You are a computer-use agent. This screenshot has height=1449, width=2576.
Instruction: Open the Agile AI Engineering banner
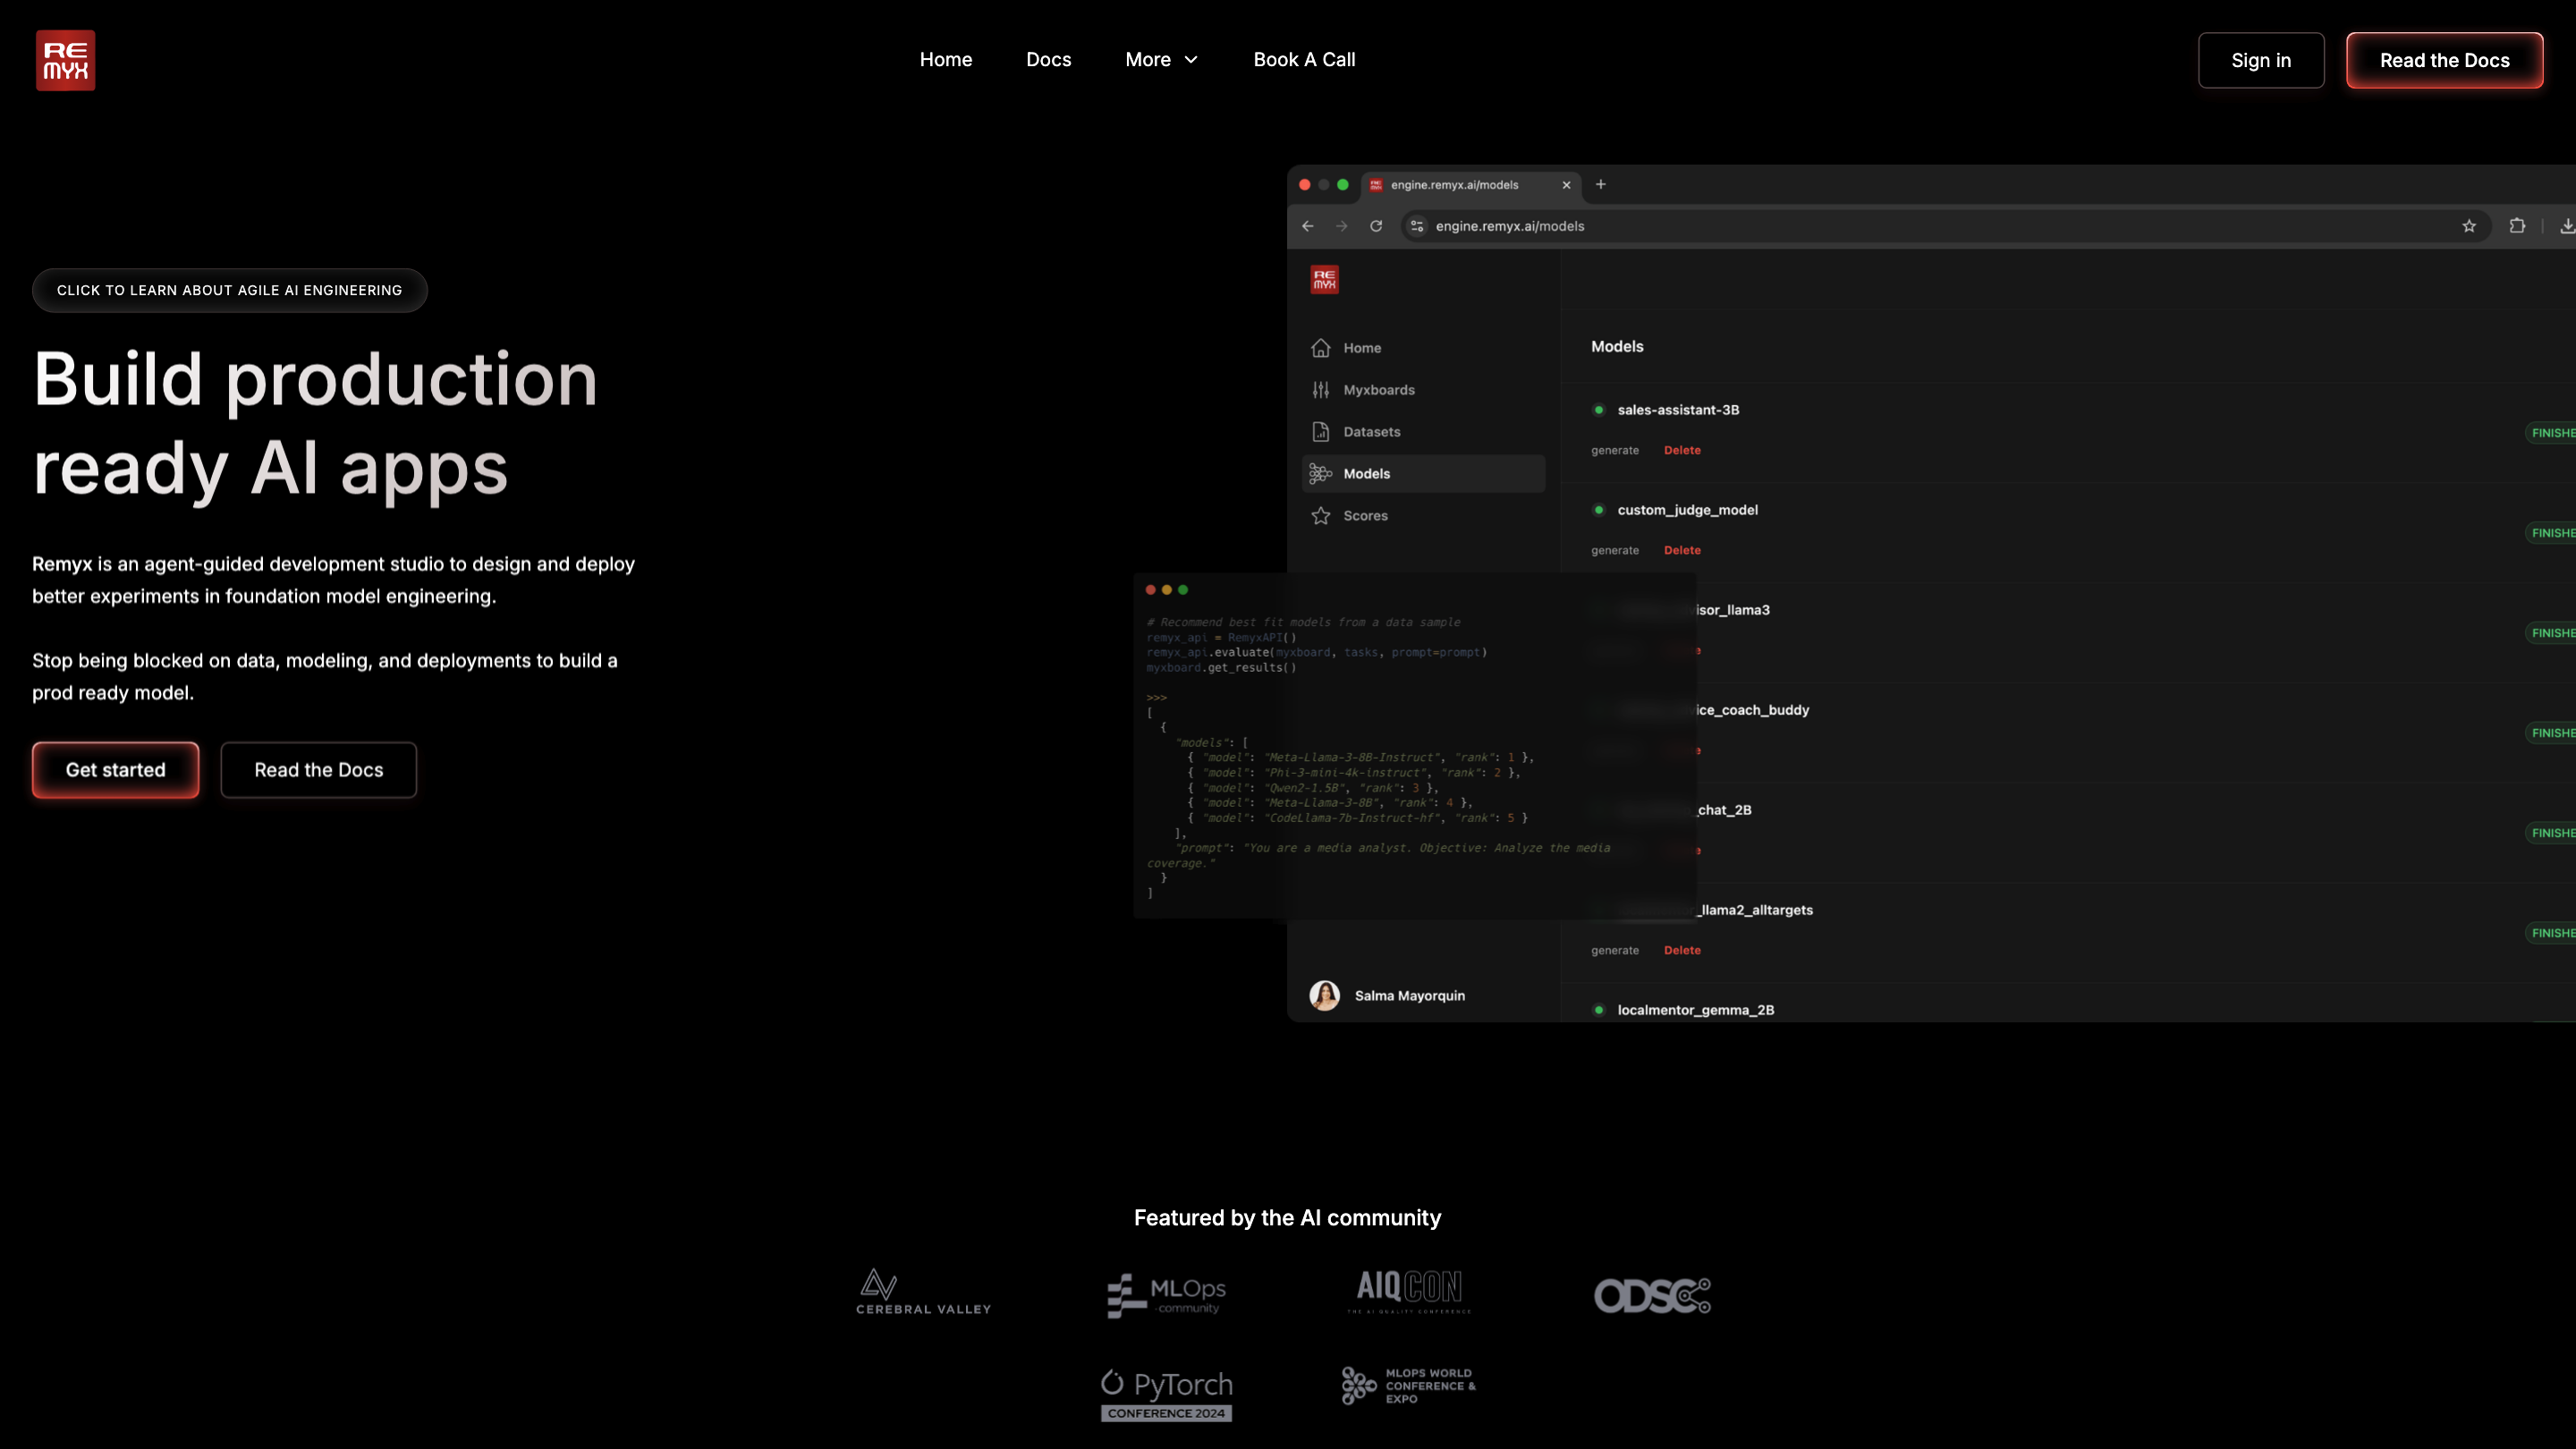click(x=229, y=290)
